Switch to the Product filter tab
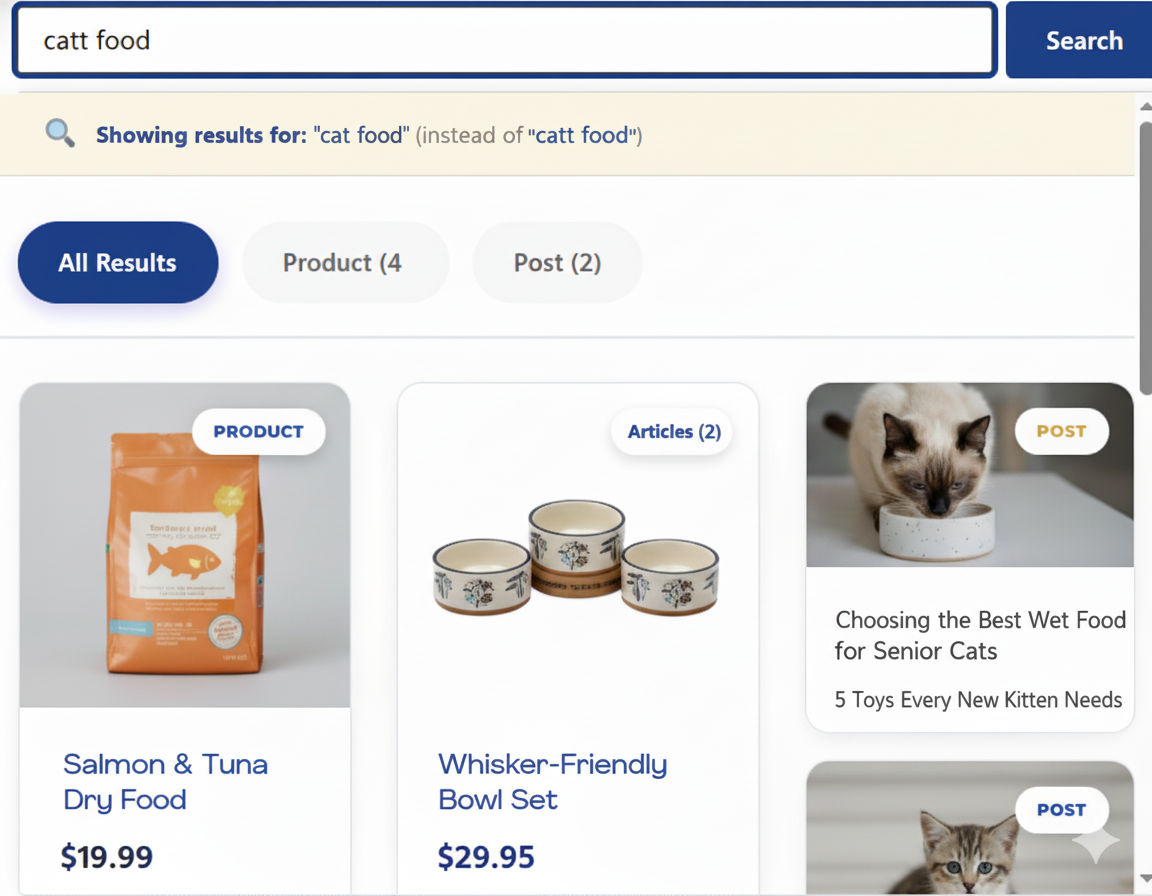Viewport: 1152px width, 896px height. (x=344, y=263)
